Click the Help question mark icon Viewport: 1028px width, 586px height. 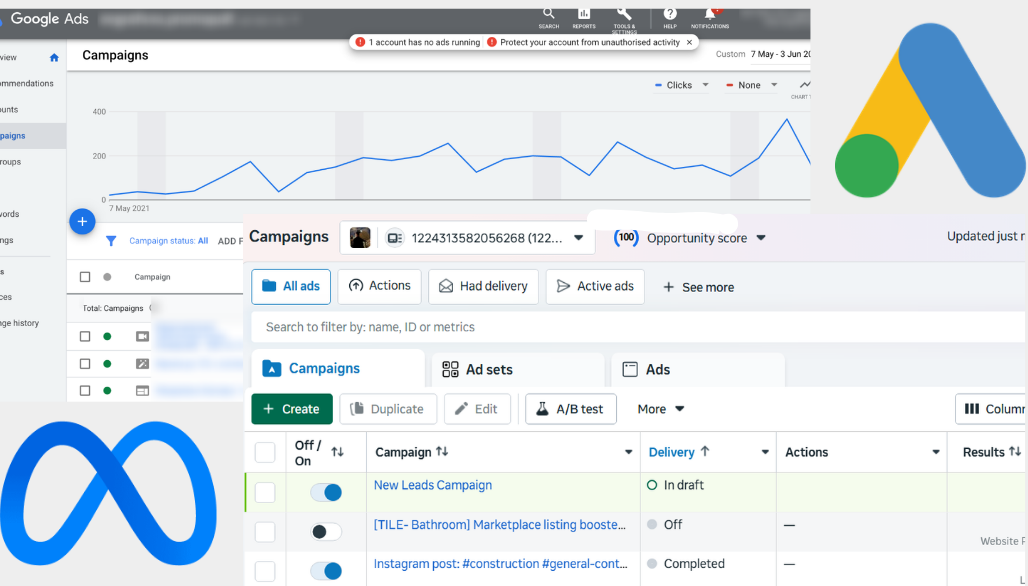click(670, 14)
